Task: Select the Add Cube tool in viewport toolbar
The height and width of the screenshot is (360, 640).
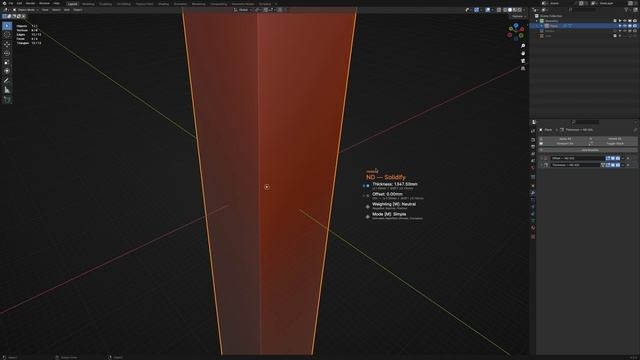Action: 7,100
